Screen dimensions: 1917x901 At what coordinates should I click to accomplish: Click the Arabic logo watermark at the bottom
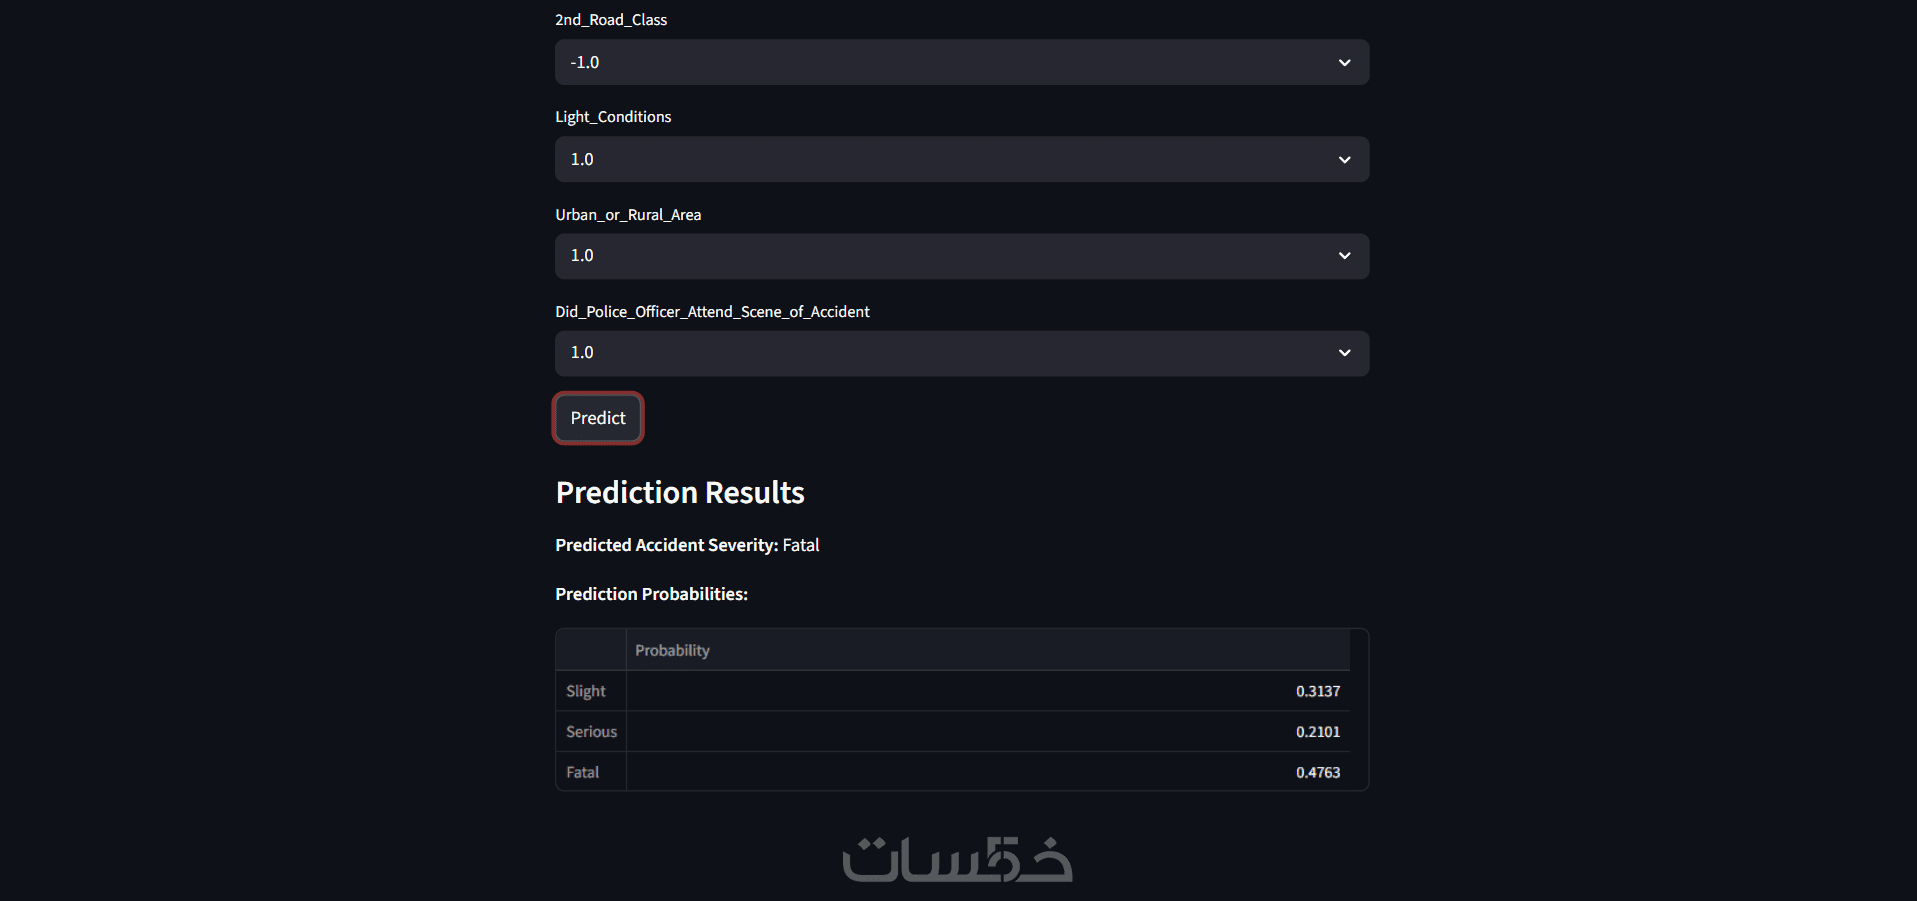[957, 860]
